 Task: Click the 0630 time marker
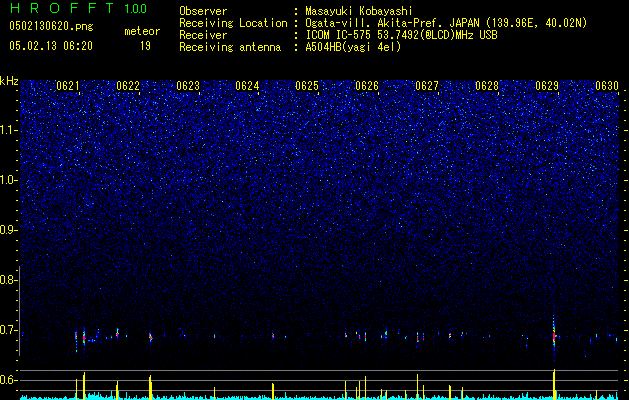point(607,86)
